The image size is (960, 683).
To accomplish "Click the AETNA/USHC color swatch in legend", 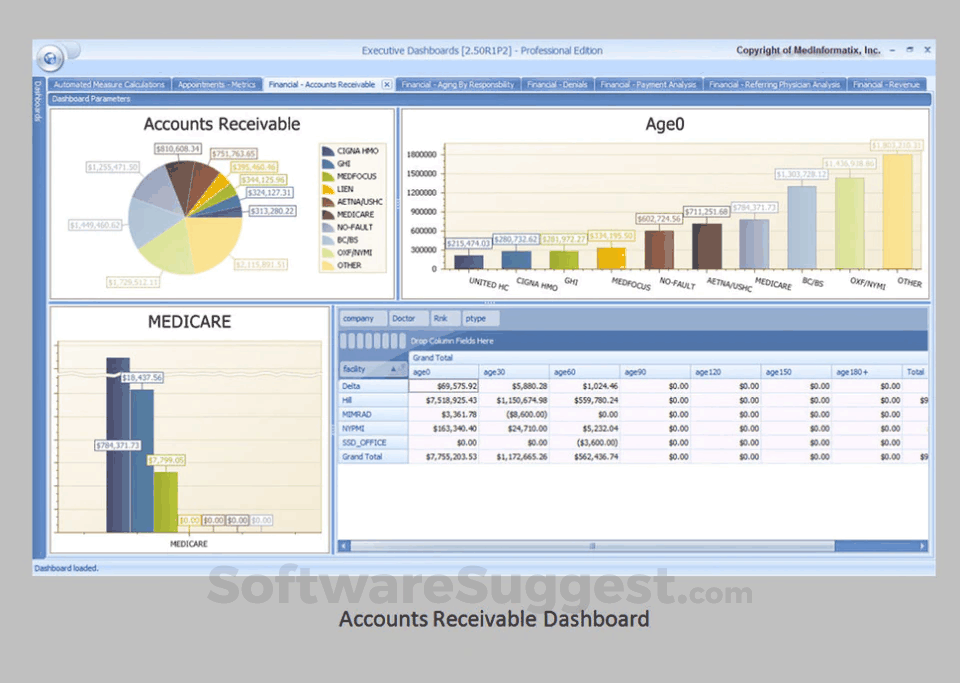I will coord(329,201).
